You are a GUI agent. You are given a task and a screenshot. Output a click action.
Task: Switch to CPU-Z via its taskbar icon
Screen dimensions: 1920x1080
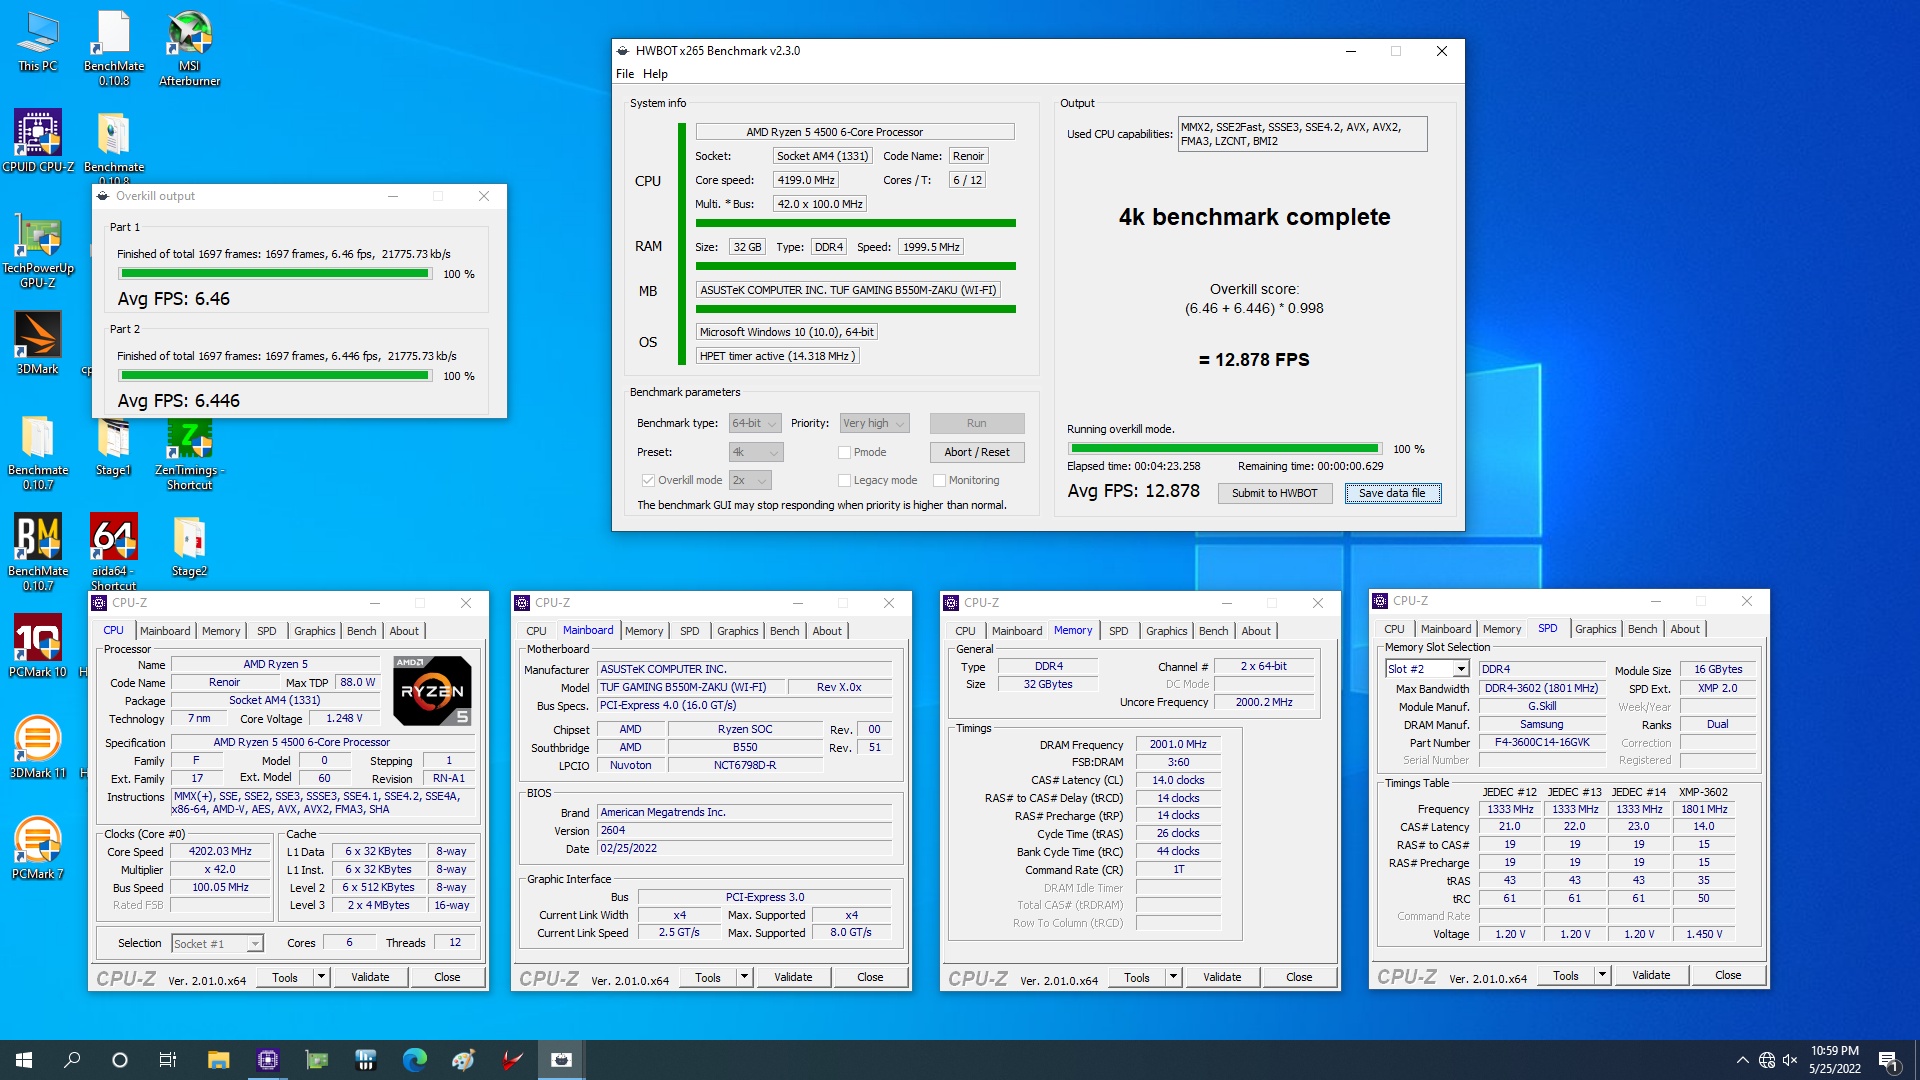coord(267,1060)
